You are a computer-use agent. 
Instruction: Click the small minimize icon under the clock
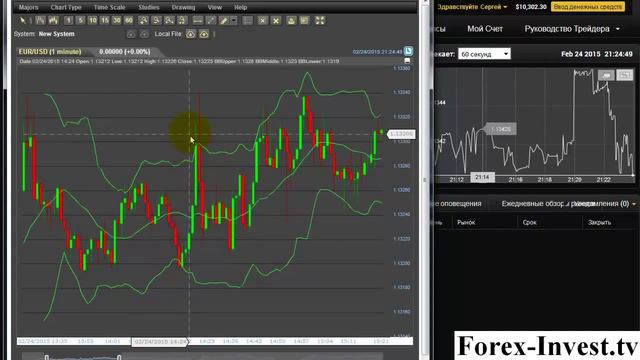(x=407, y=61)
